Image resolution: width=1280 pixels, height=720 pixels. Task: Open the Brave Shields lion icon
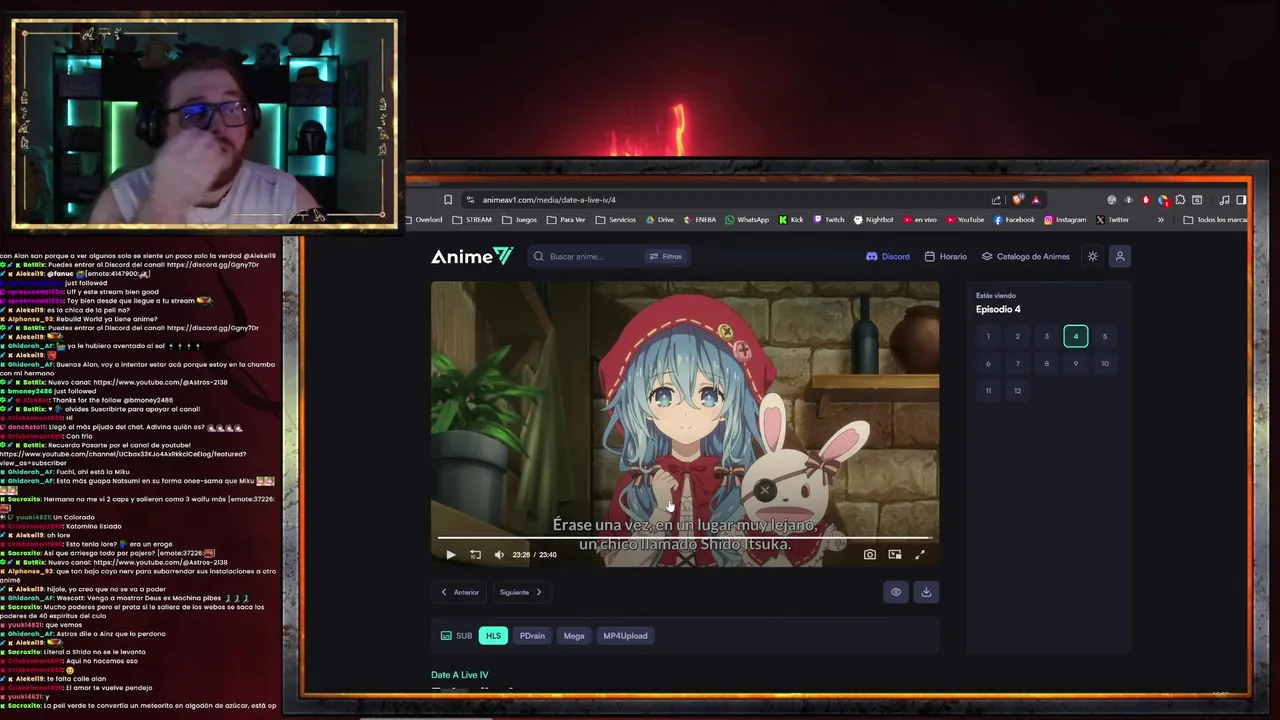pos(1018,200)
